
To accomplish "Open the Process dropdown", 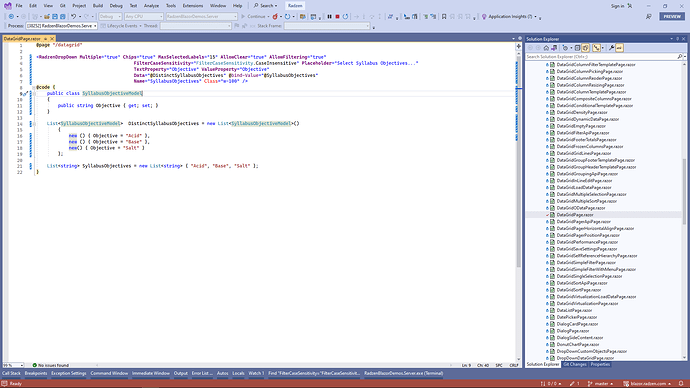I will (62, 26).
